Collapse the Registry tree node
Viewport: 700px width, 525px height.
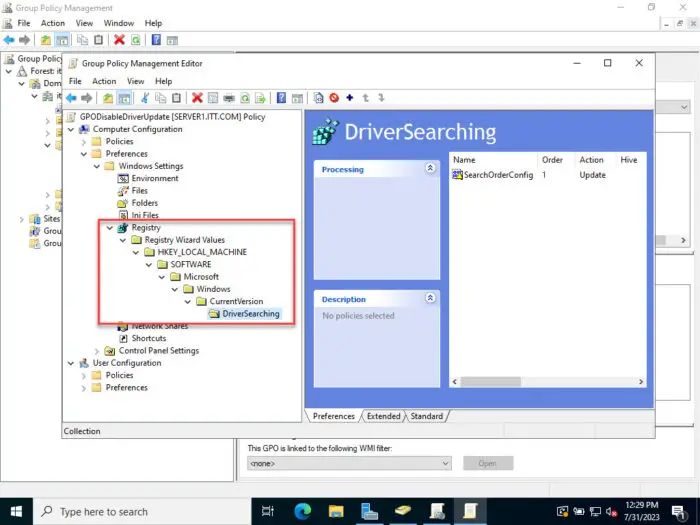coord(109,228)
